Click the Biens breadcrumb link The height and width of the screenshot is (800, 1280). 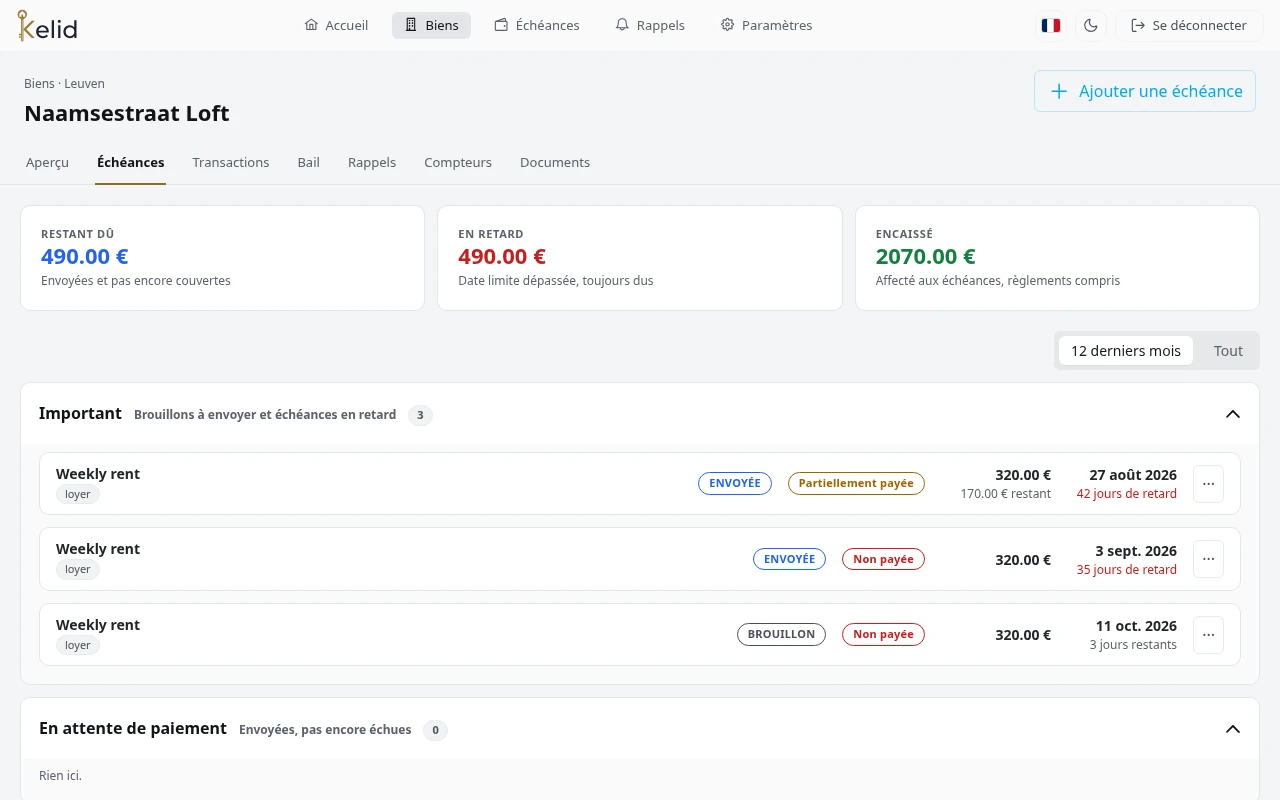[39, 84]
